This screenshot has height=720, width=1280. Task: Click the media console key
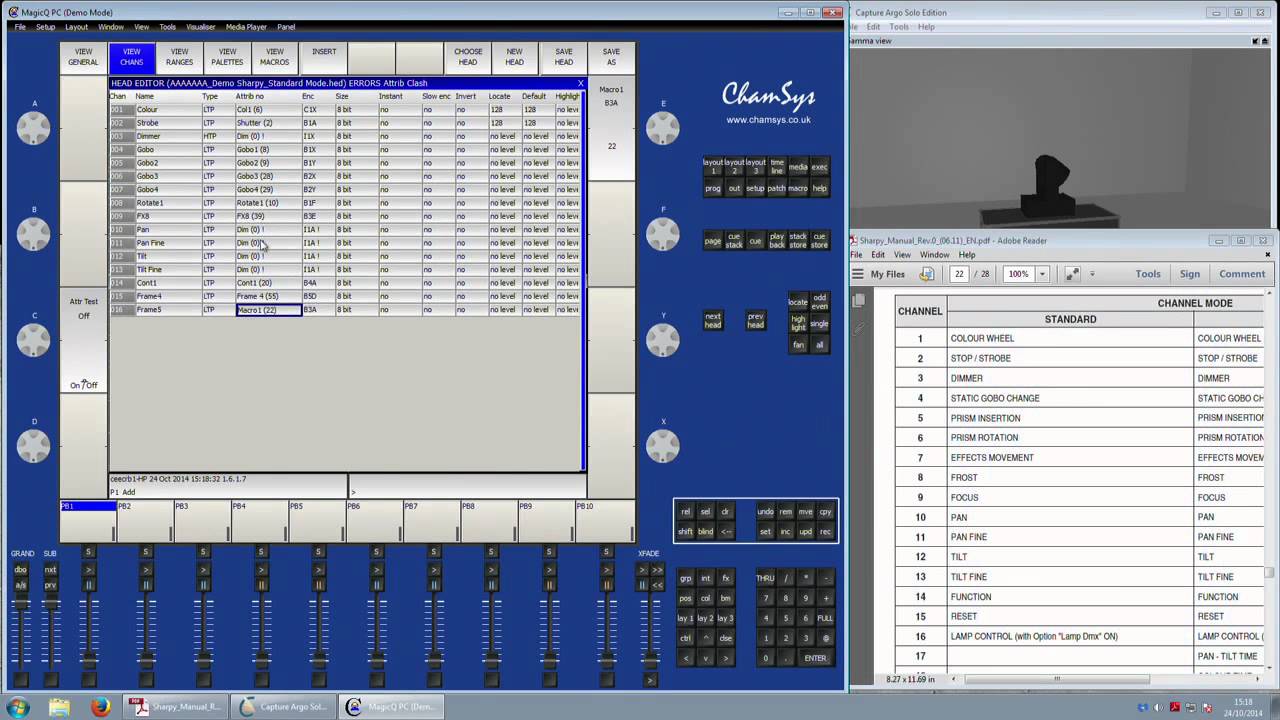(797, 167)
